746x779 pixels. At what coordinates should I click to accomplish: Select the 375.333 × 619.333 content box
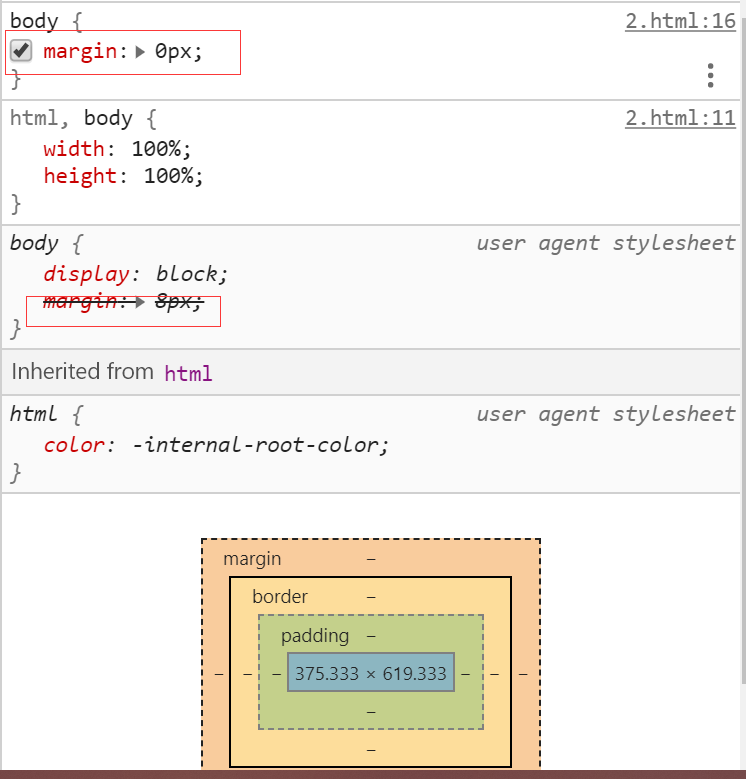371,673
